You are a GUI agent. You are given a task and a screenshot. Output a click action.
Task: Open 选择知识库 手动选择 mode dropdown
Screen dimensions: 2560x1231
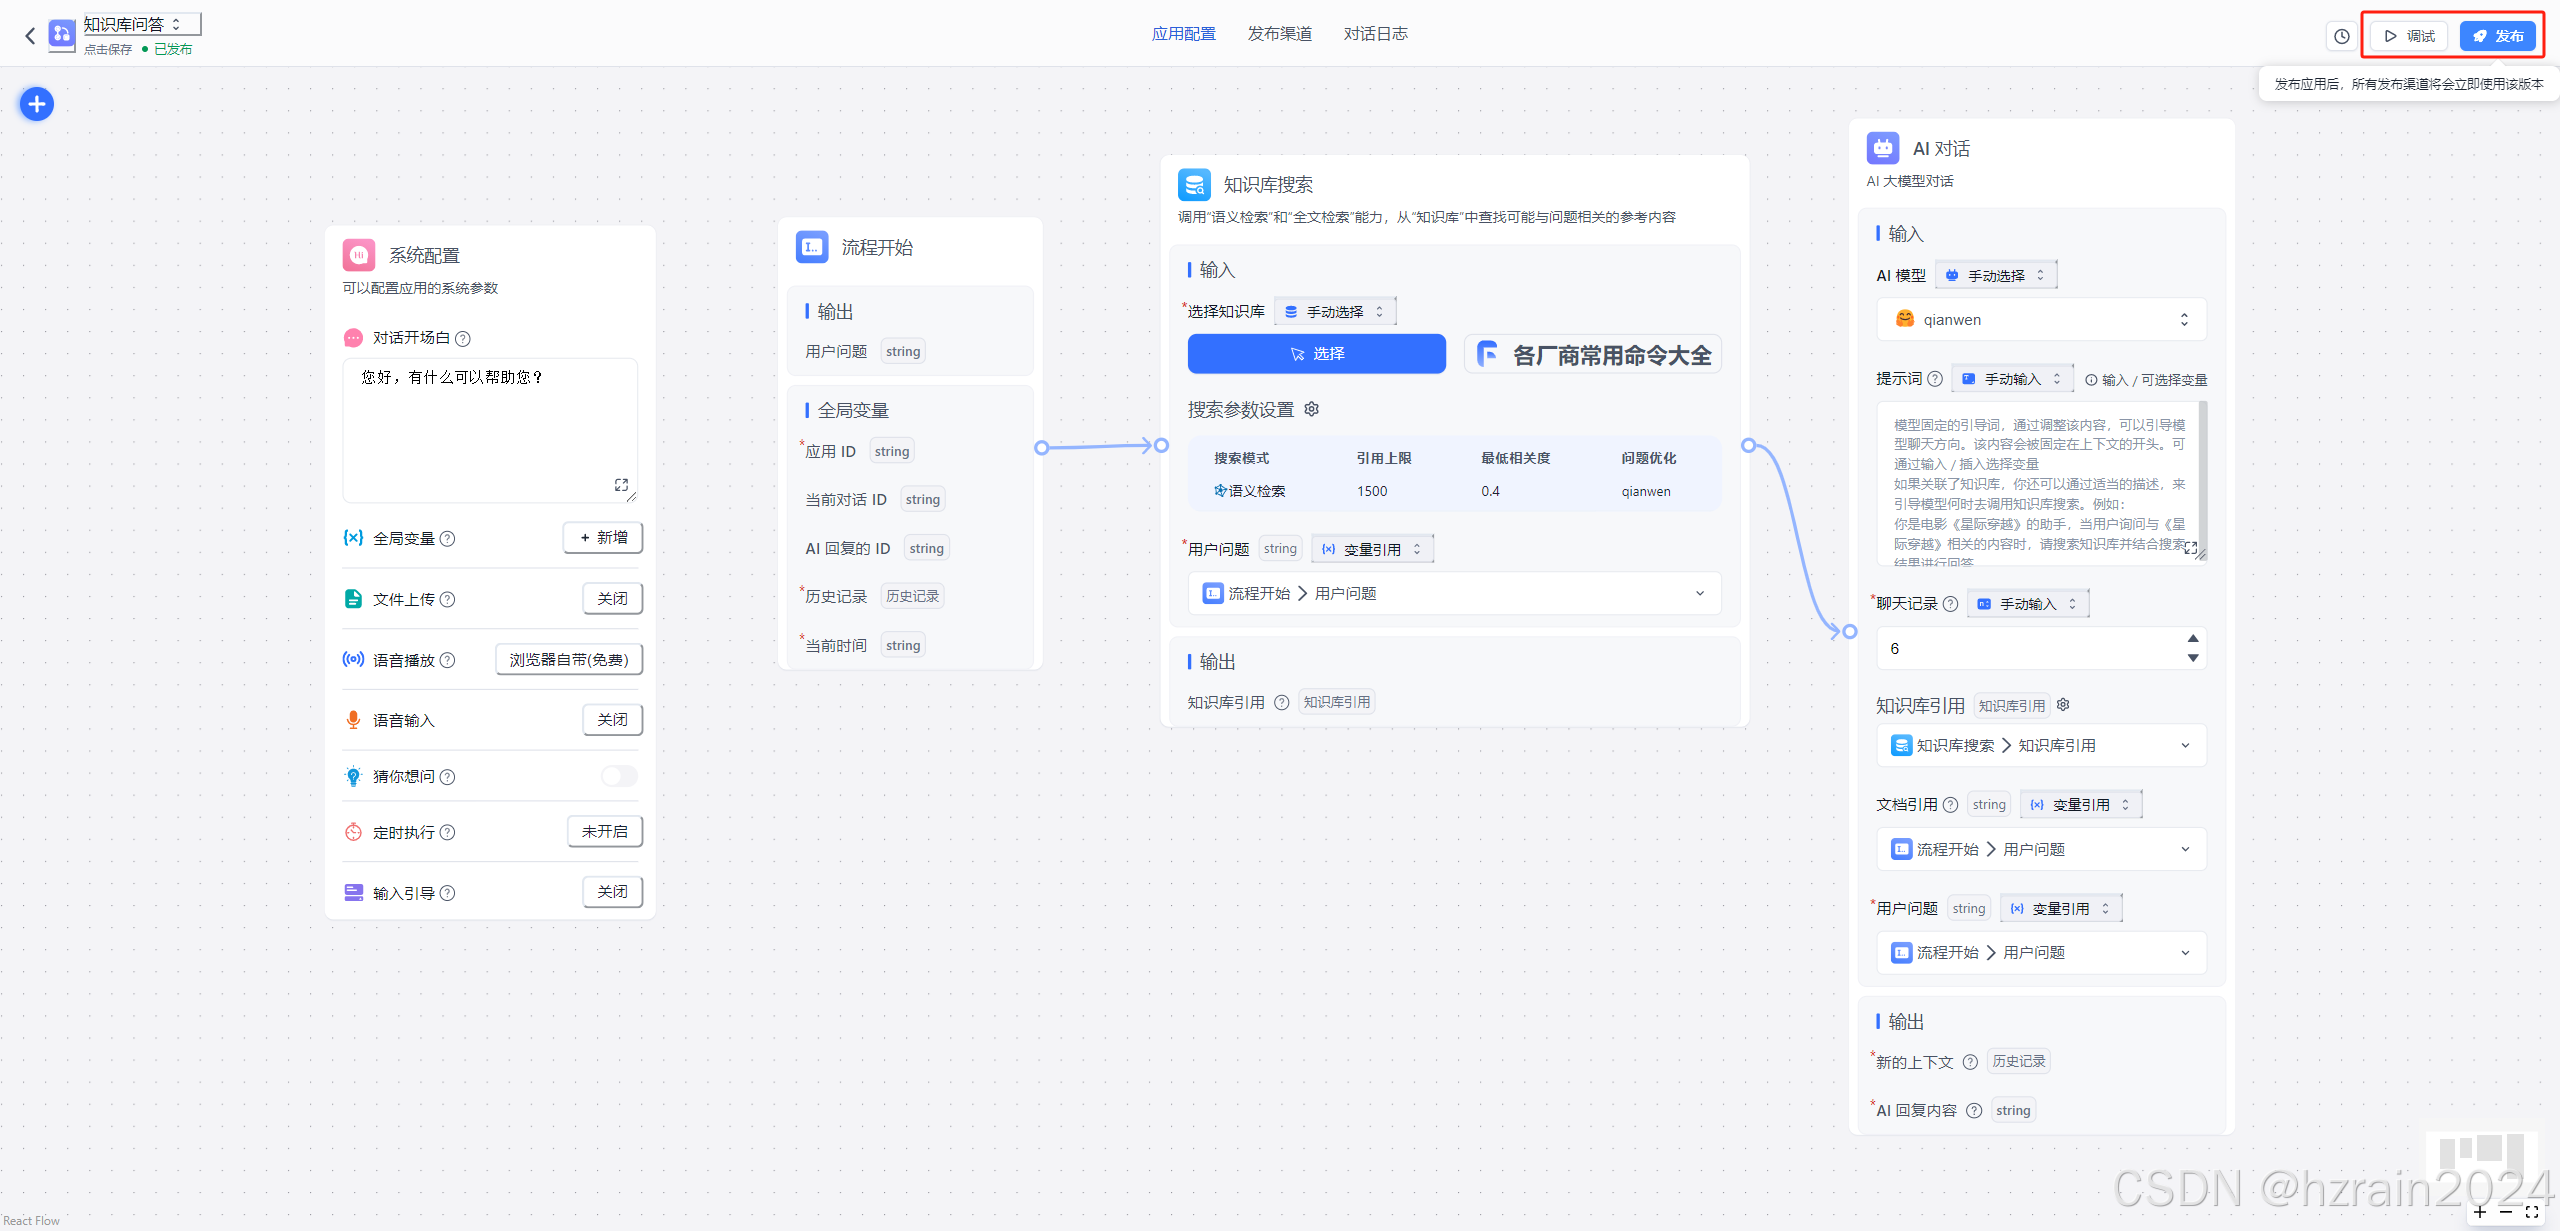1335,312
